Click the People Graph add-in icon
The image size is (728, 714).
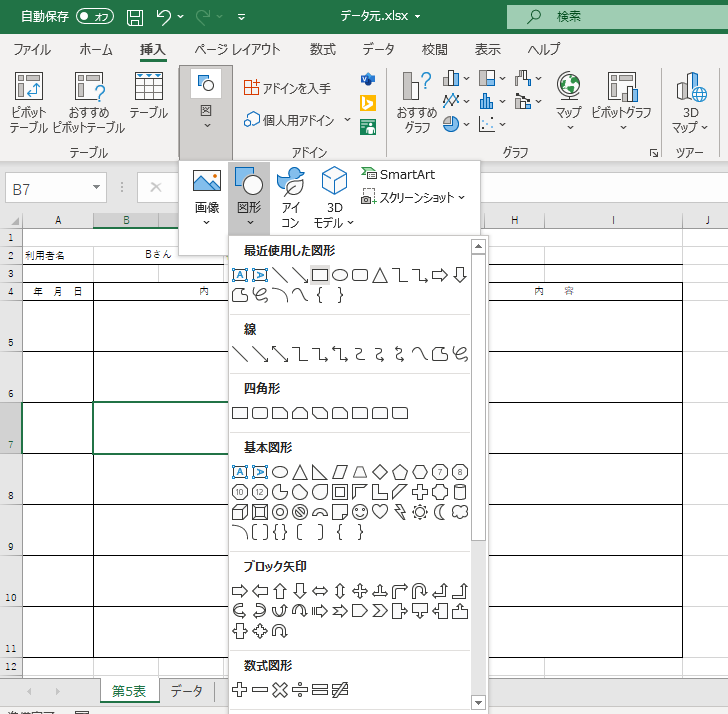[x=368, y=127]
